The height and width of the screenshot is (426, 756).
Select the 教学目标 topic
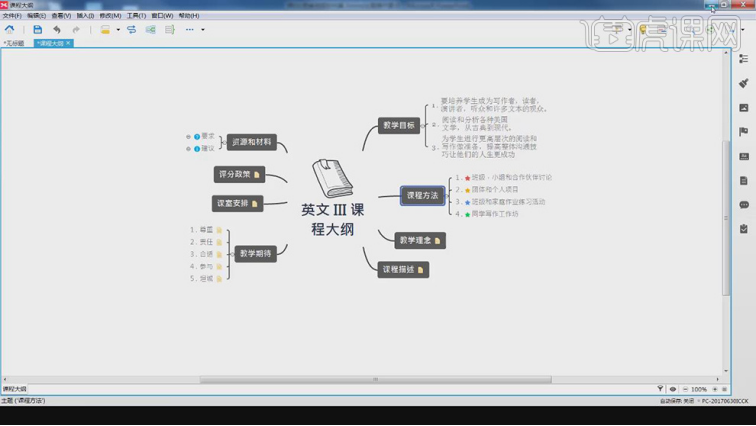coord(399,126)
